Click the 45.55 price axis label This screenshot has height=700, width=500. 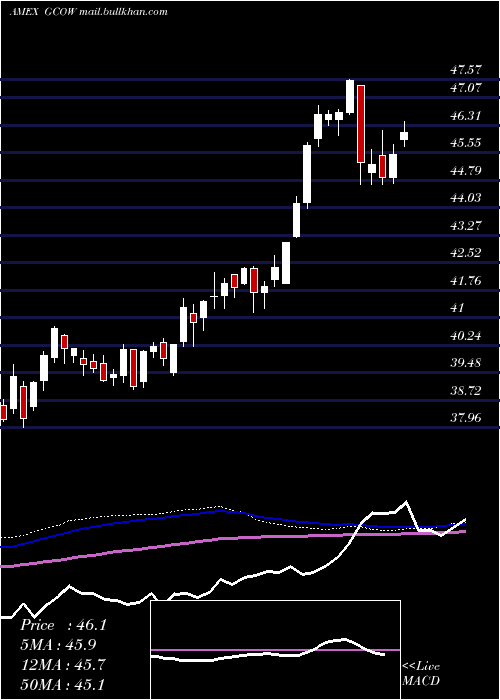pos(466,143)
